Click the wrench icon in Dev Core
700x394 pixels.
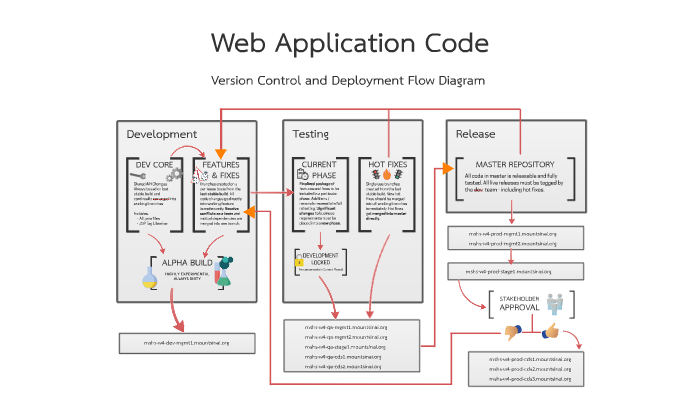[138, 176]
